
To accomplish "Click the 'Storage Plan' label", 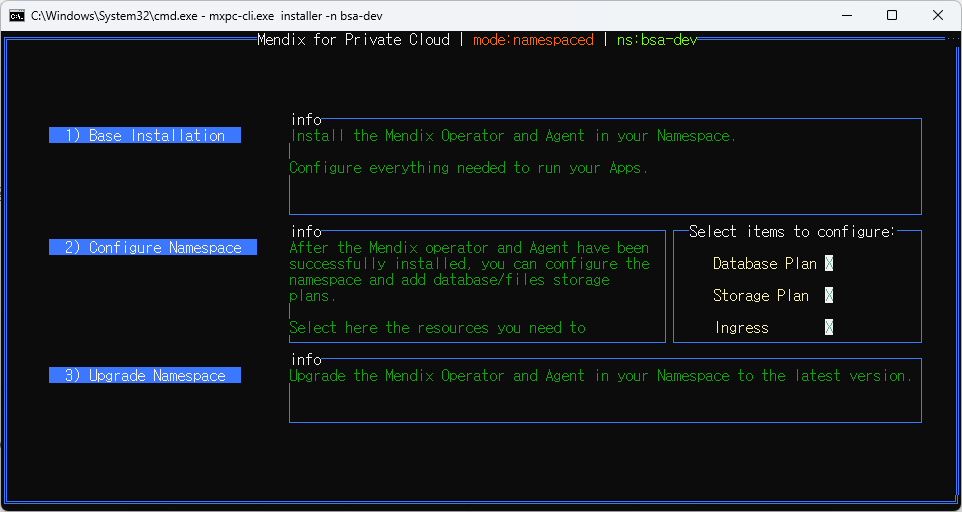I will (x=761, y=296).
